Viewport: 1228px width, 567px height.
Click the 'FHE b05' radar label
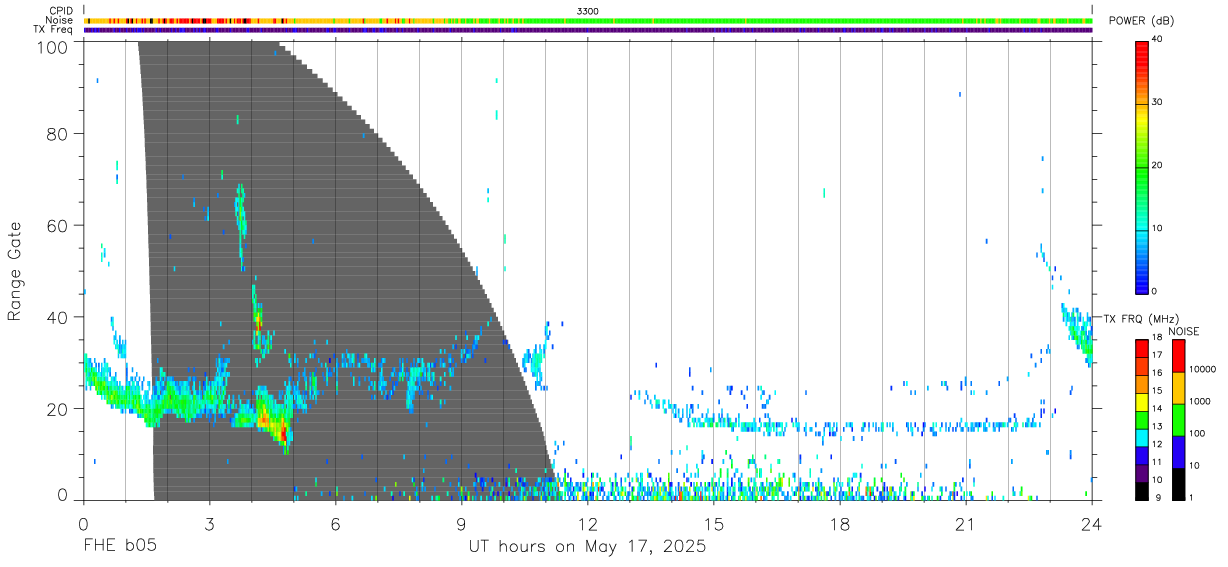pos(120,547)
